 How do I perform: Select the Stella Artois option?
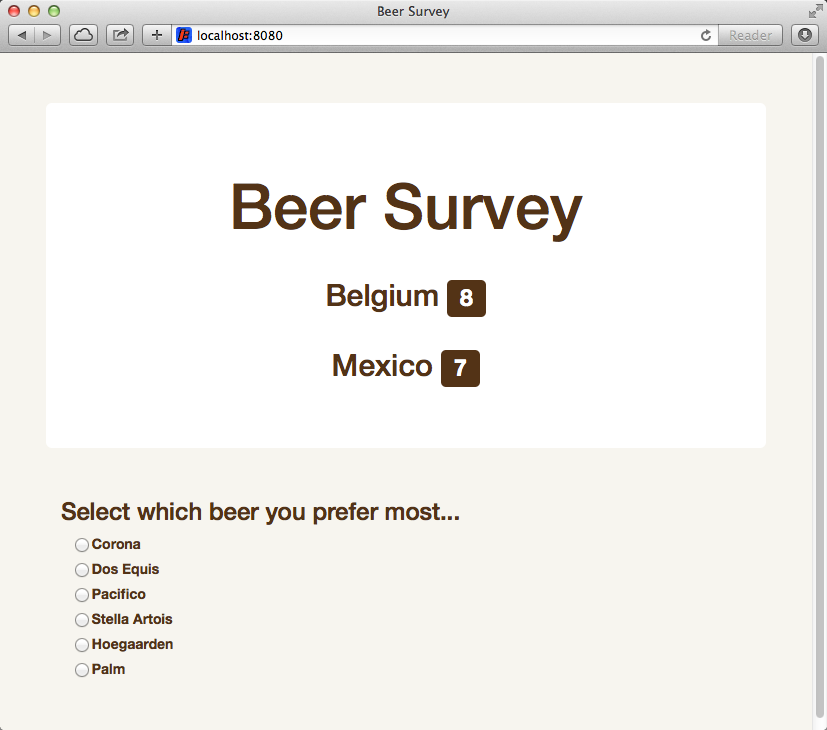click(x=81, y=619)
